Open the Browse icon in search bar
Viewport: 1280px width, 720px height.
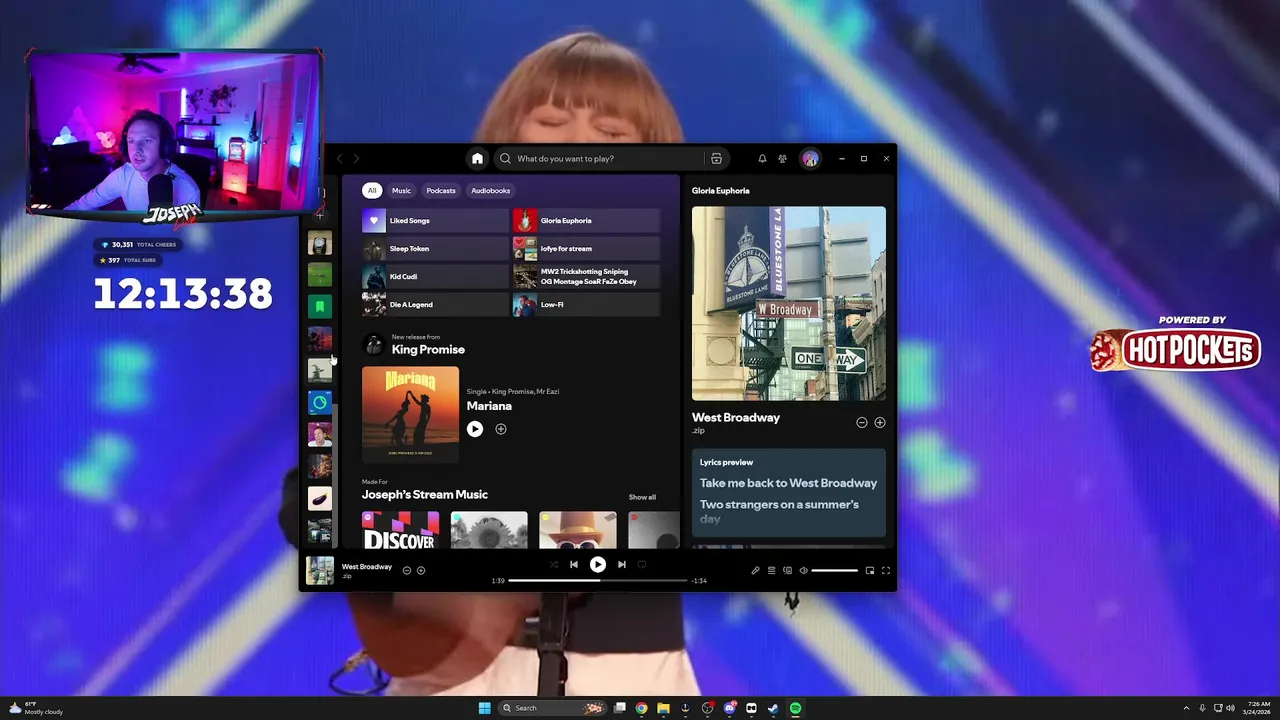[716, 158]
